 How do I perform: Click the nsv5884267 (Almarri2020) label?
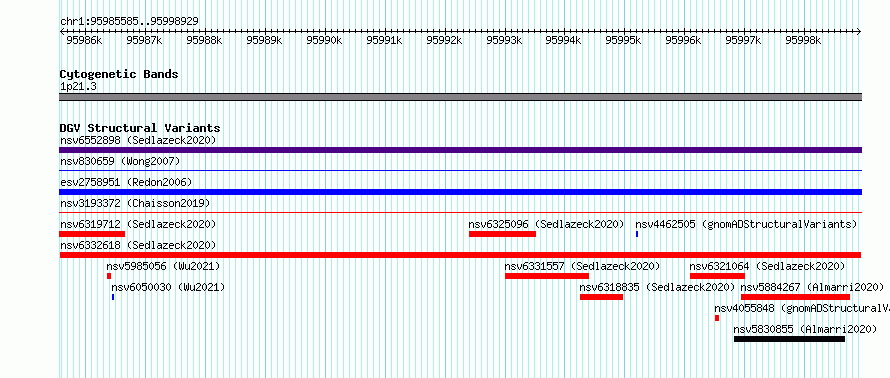pos(812,287)
